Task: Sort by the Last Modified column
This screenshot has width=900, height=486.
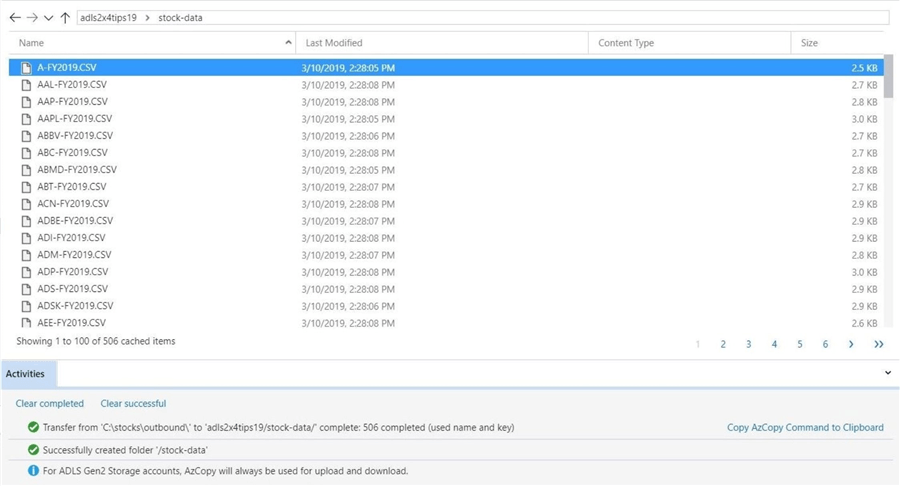Action: point(333,43)
